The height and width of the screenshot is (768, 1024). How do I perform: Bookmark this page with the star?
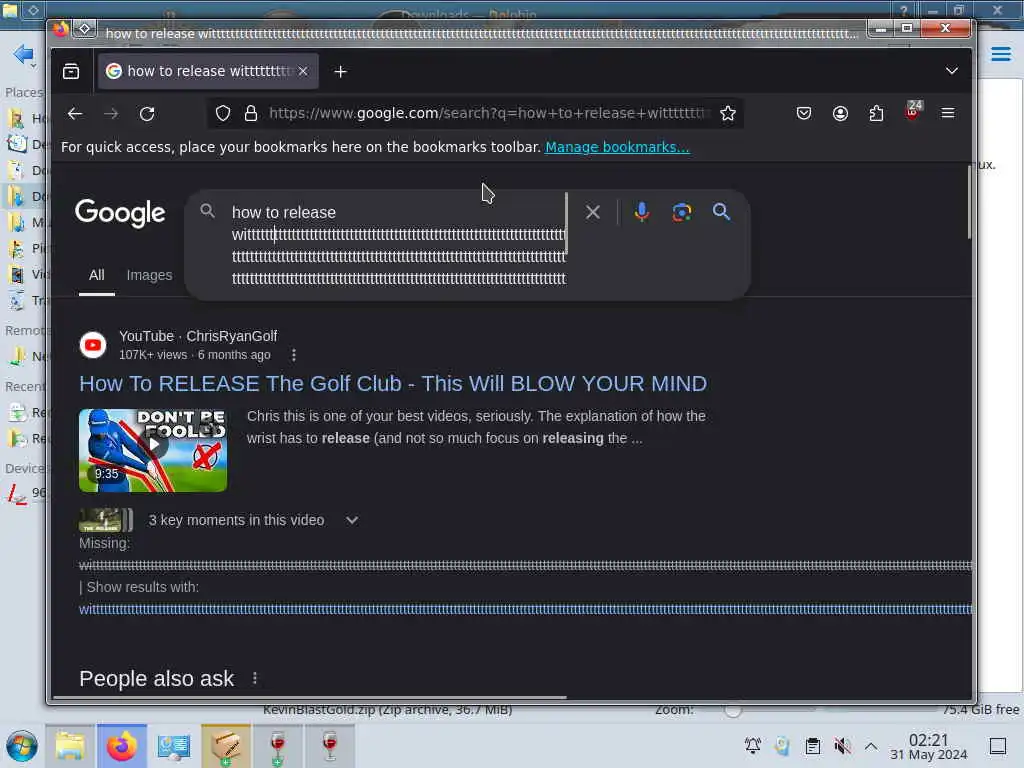pos(728,114)
